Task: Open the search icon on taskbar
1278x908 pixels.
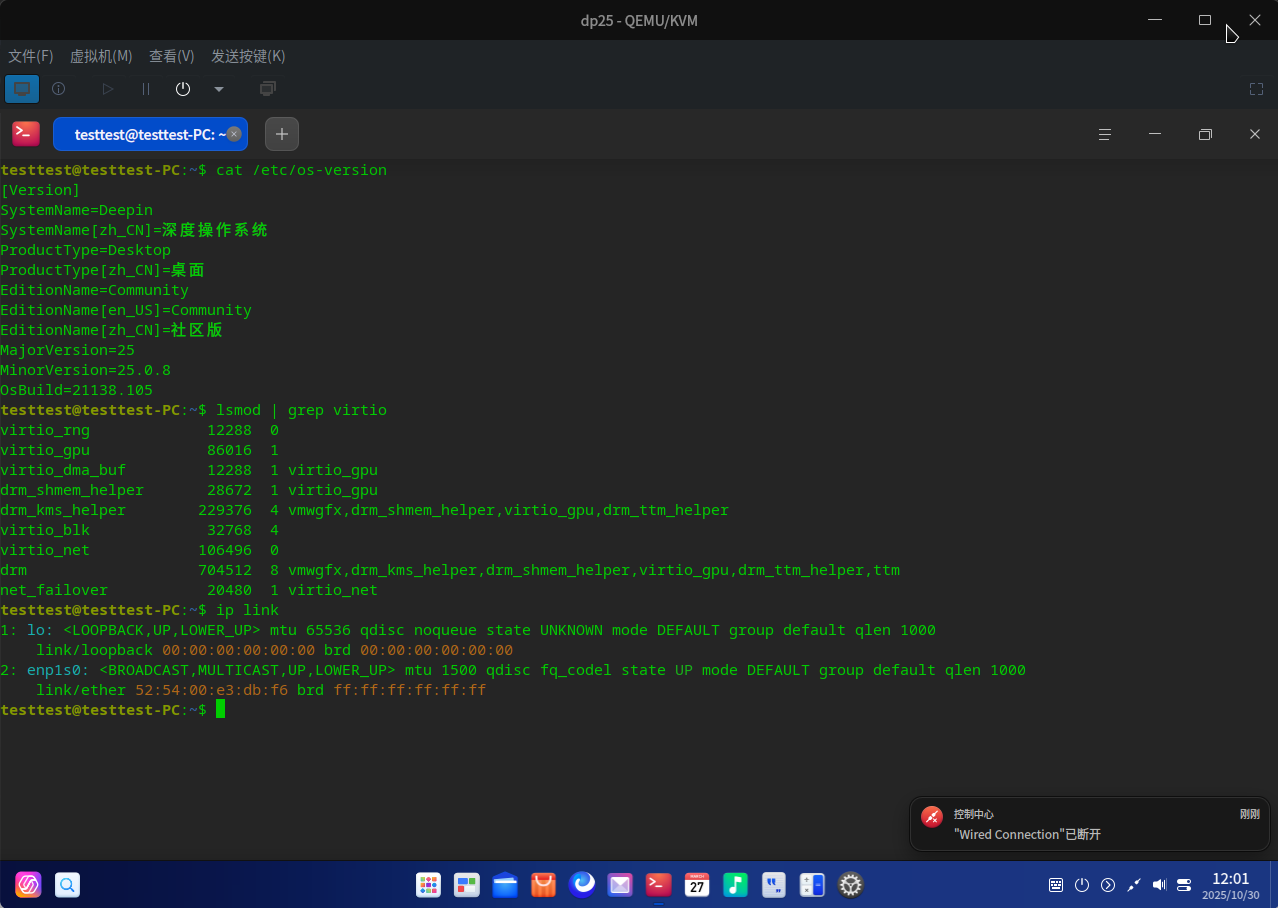Action: 67,885
